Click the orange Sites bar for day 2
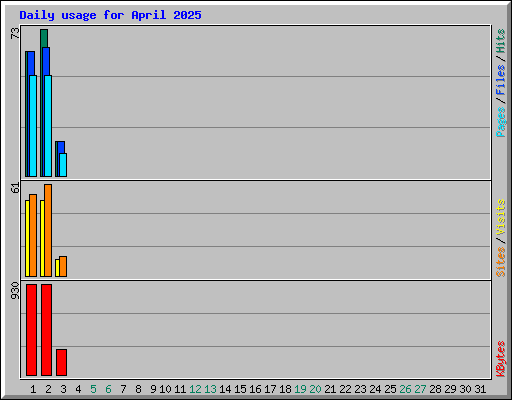Screen dimensions: 512x400 tap(48, 230)
